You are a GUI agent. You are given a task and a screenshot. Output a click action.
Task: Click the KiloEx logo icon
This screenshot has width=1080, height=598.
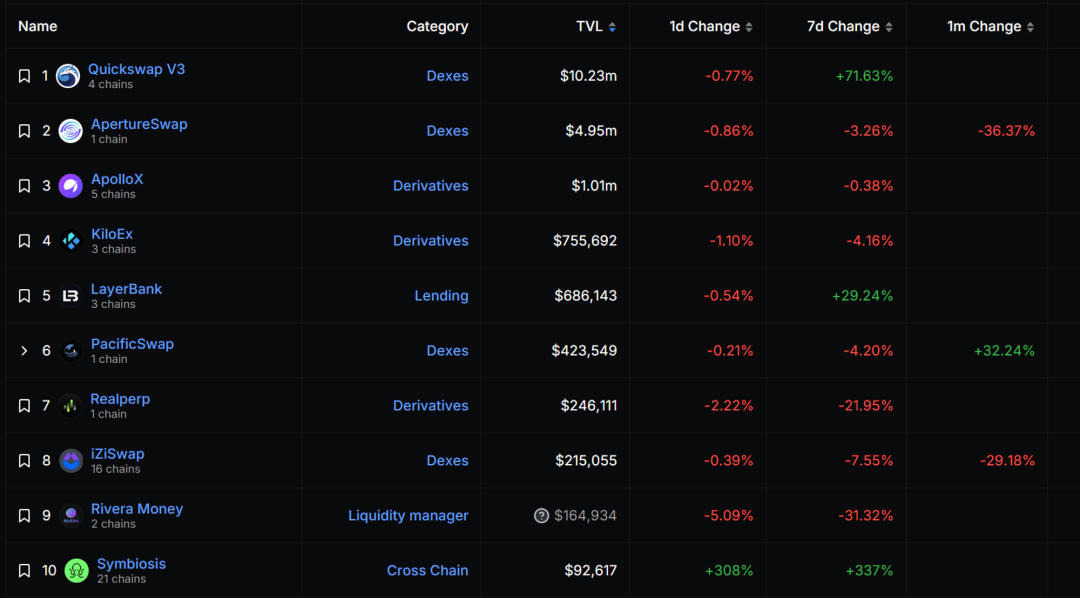point(71,241)
